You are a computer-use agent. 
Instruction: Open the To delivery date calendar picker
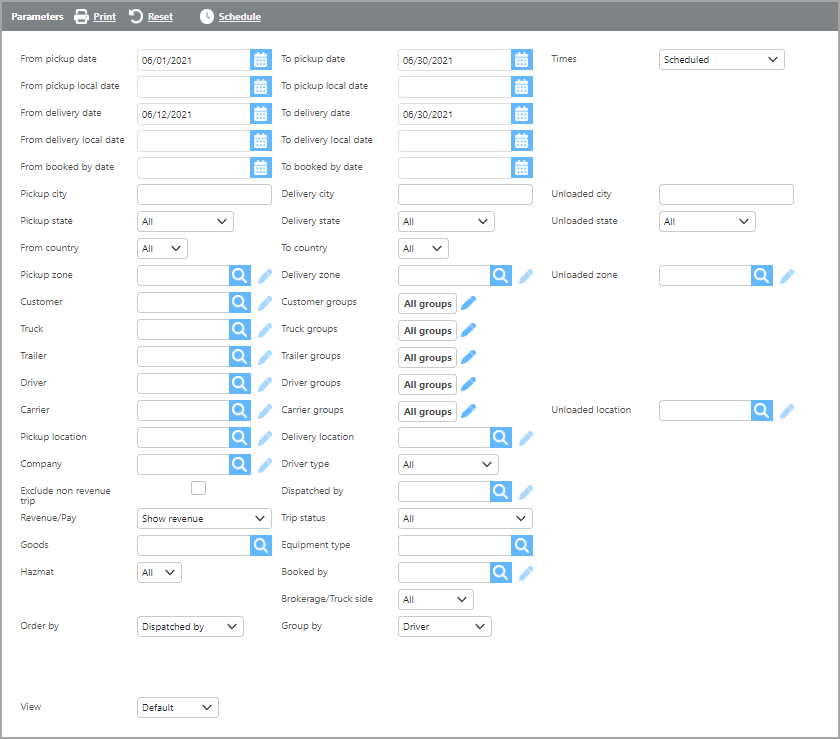click(x=522, y=114)
